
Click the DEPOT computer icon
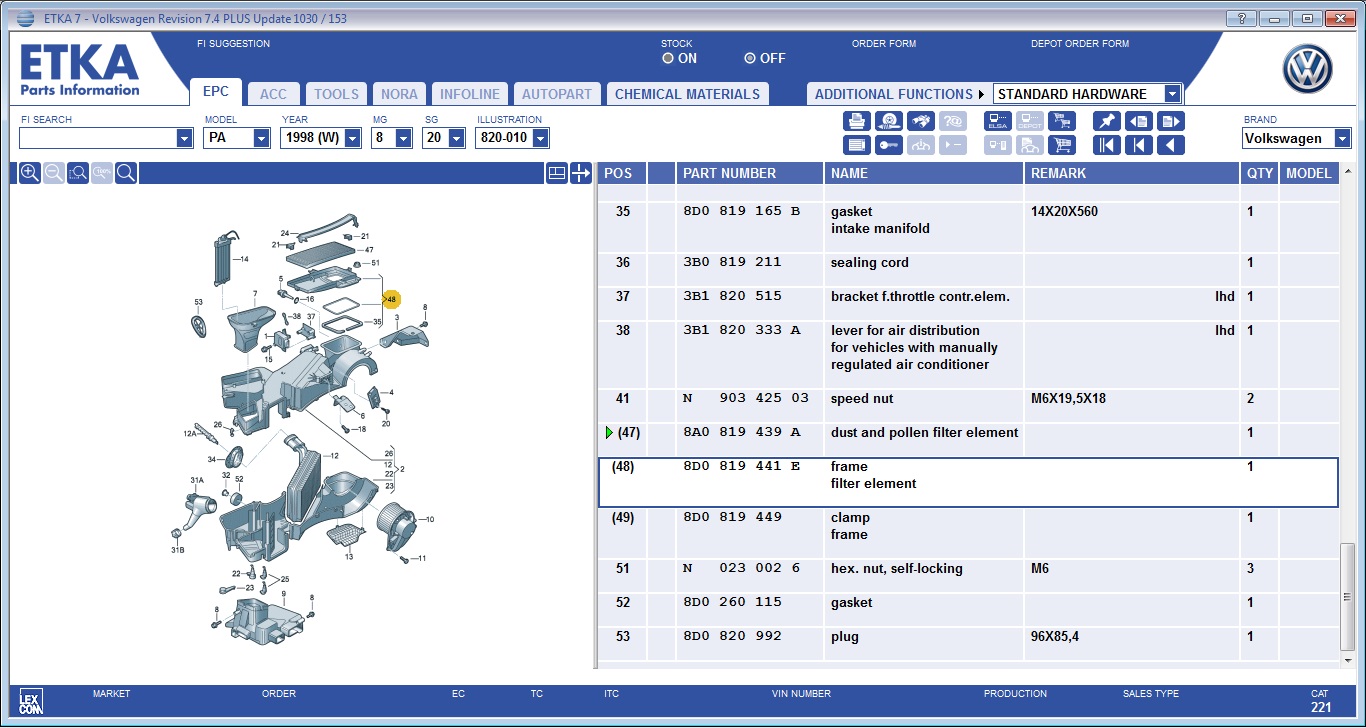click(x=1029, y=121)
